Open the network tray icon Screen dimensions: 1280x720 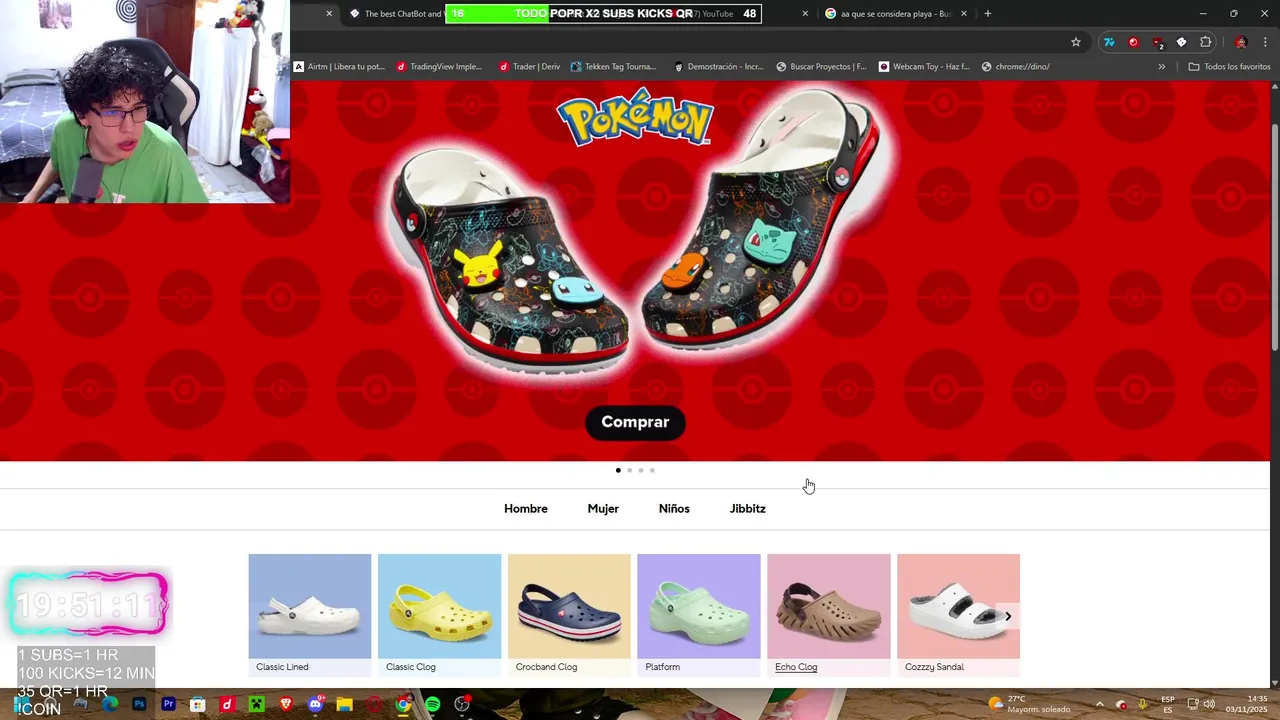pos(1192,704)
